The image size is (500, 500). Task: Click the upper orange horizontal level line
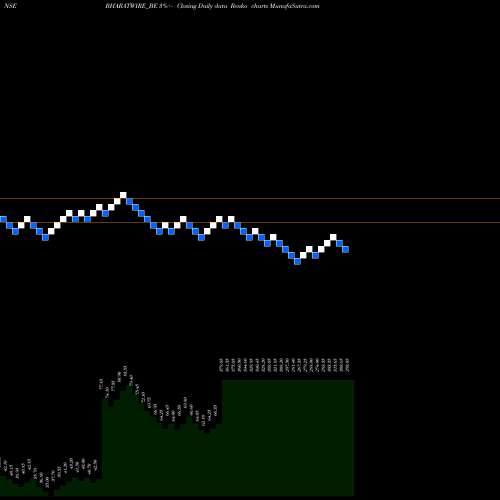(250, 199)
